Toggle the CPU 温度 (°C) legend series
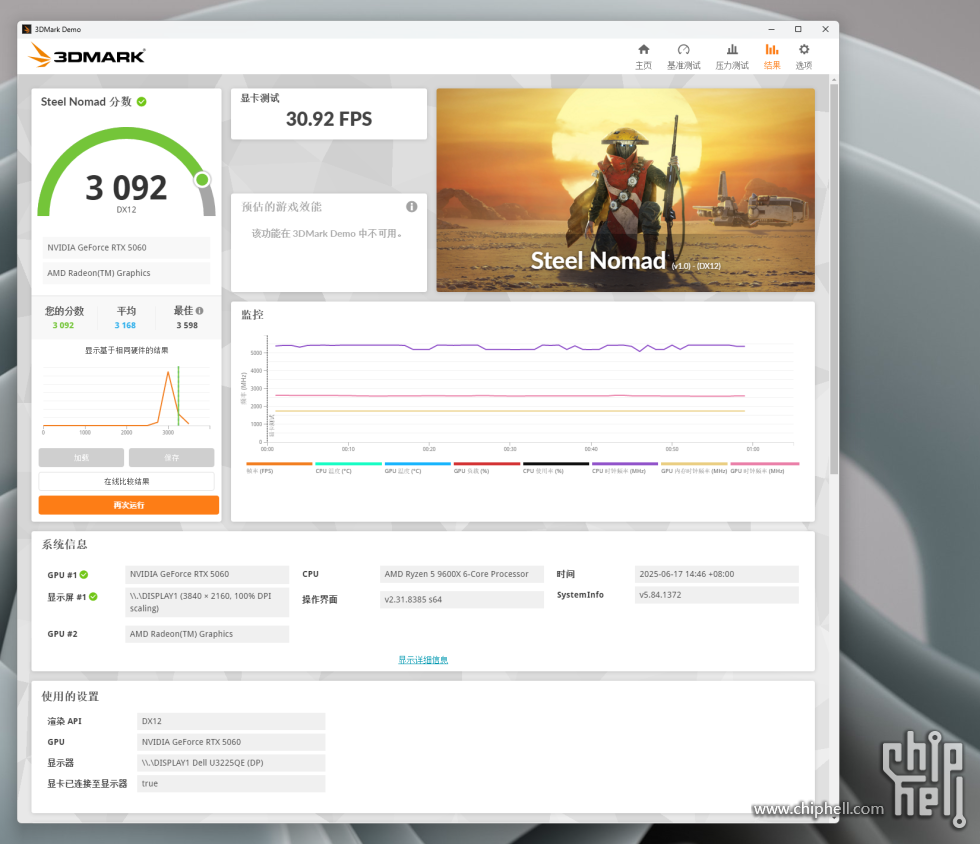980x844 pixels. point(348,468)
